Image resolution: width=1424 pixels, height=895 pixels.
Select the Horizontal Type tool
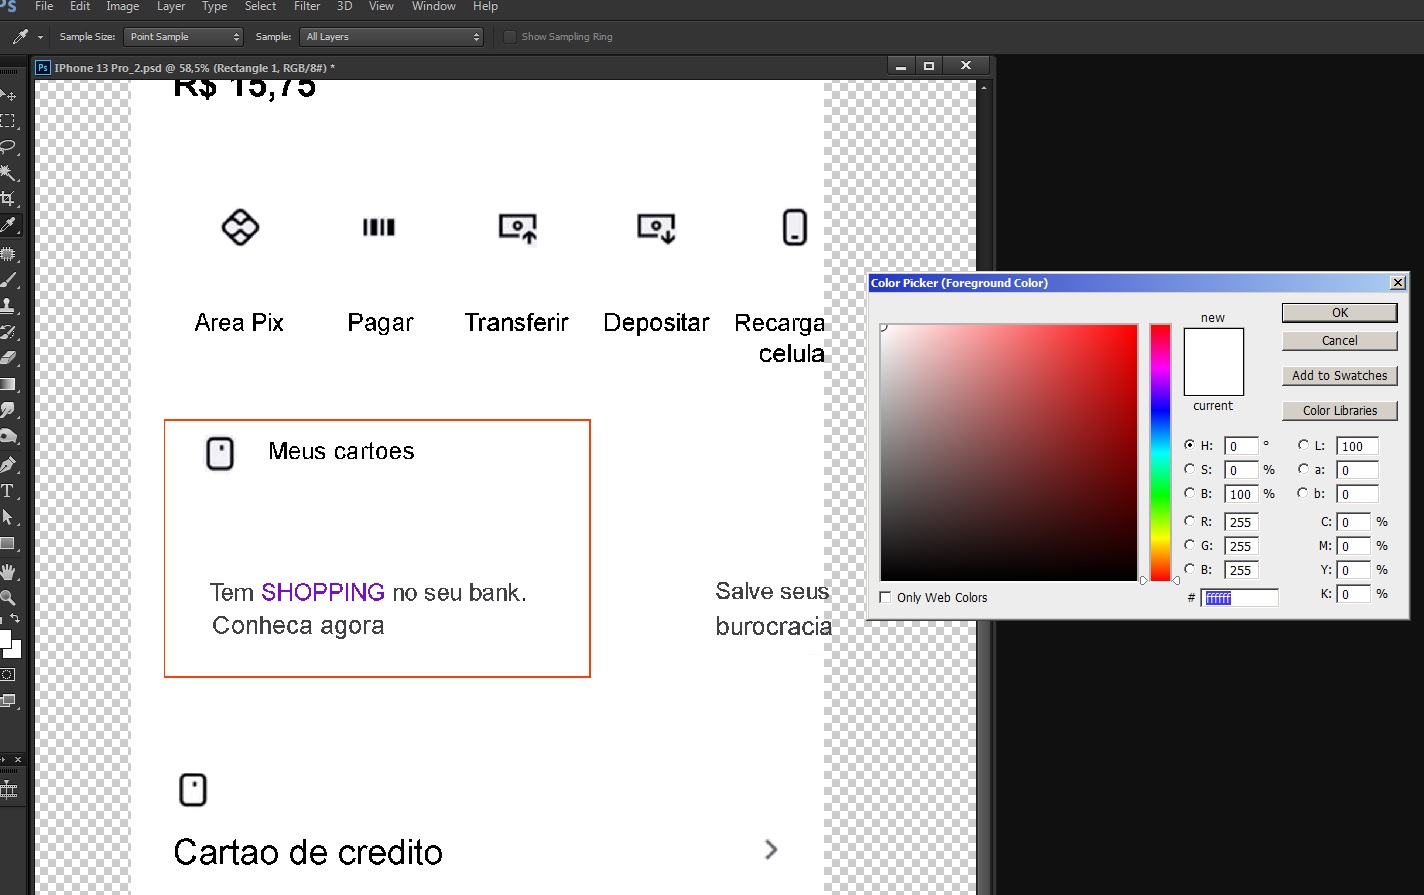coord(8,491)
